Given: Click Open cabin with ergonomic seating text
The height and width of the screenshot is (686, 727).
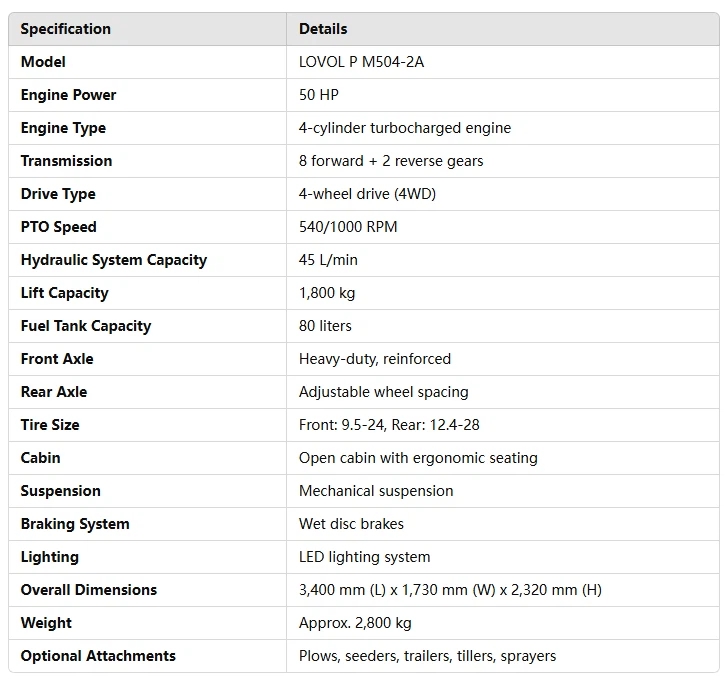Looking at the screenshot, I should pos(418,458).
